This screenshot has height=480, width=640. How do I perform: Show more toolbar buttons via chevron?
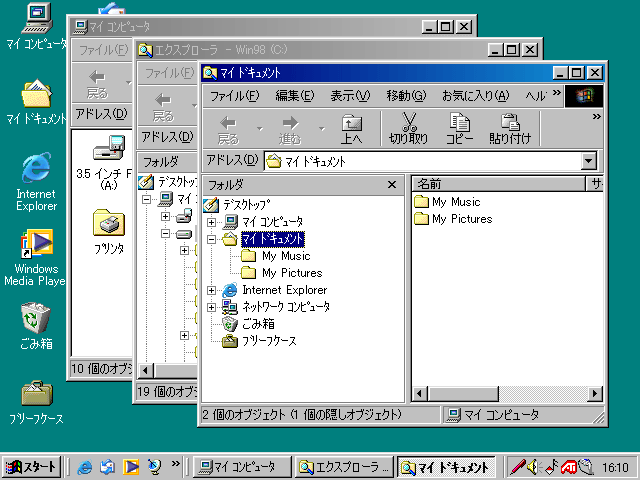coord(596,117)
